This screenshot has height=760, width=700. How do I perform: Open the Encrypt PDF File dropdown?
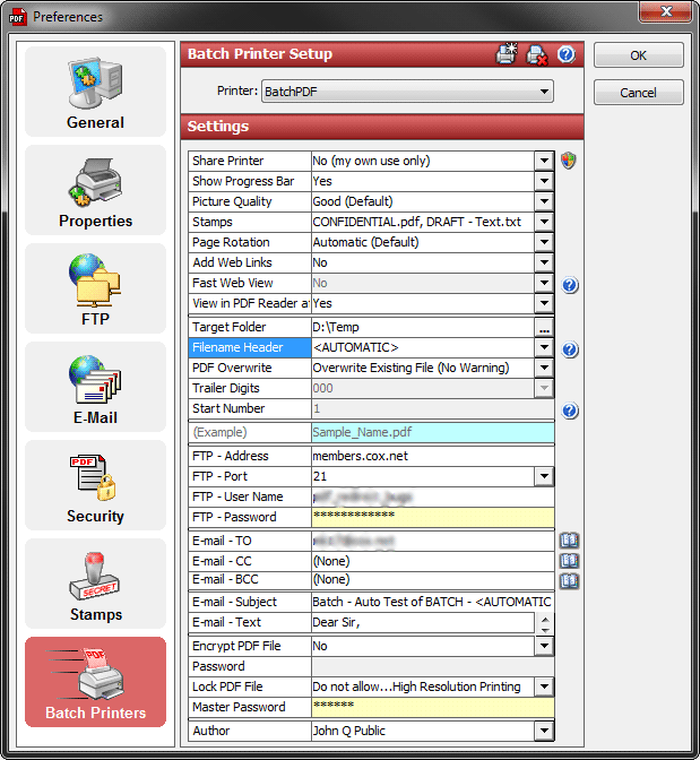544,646
